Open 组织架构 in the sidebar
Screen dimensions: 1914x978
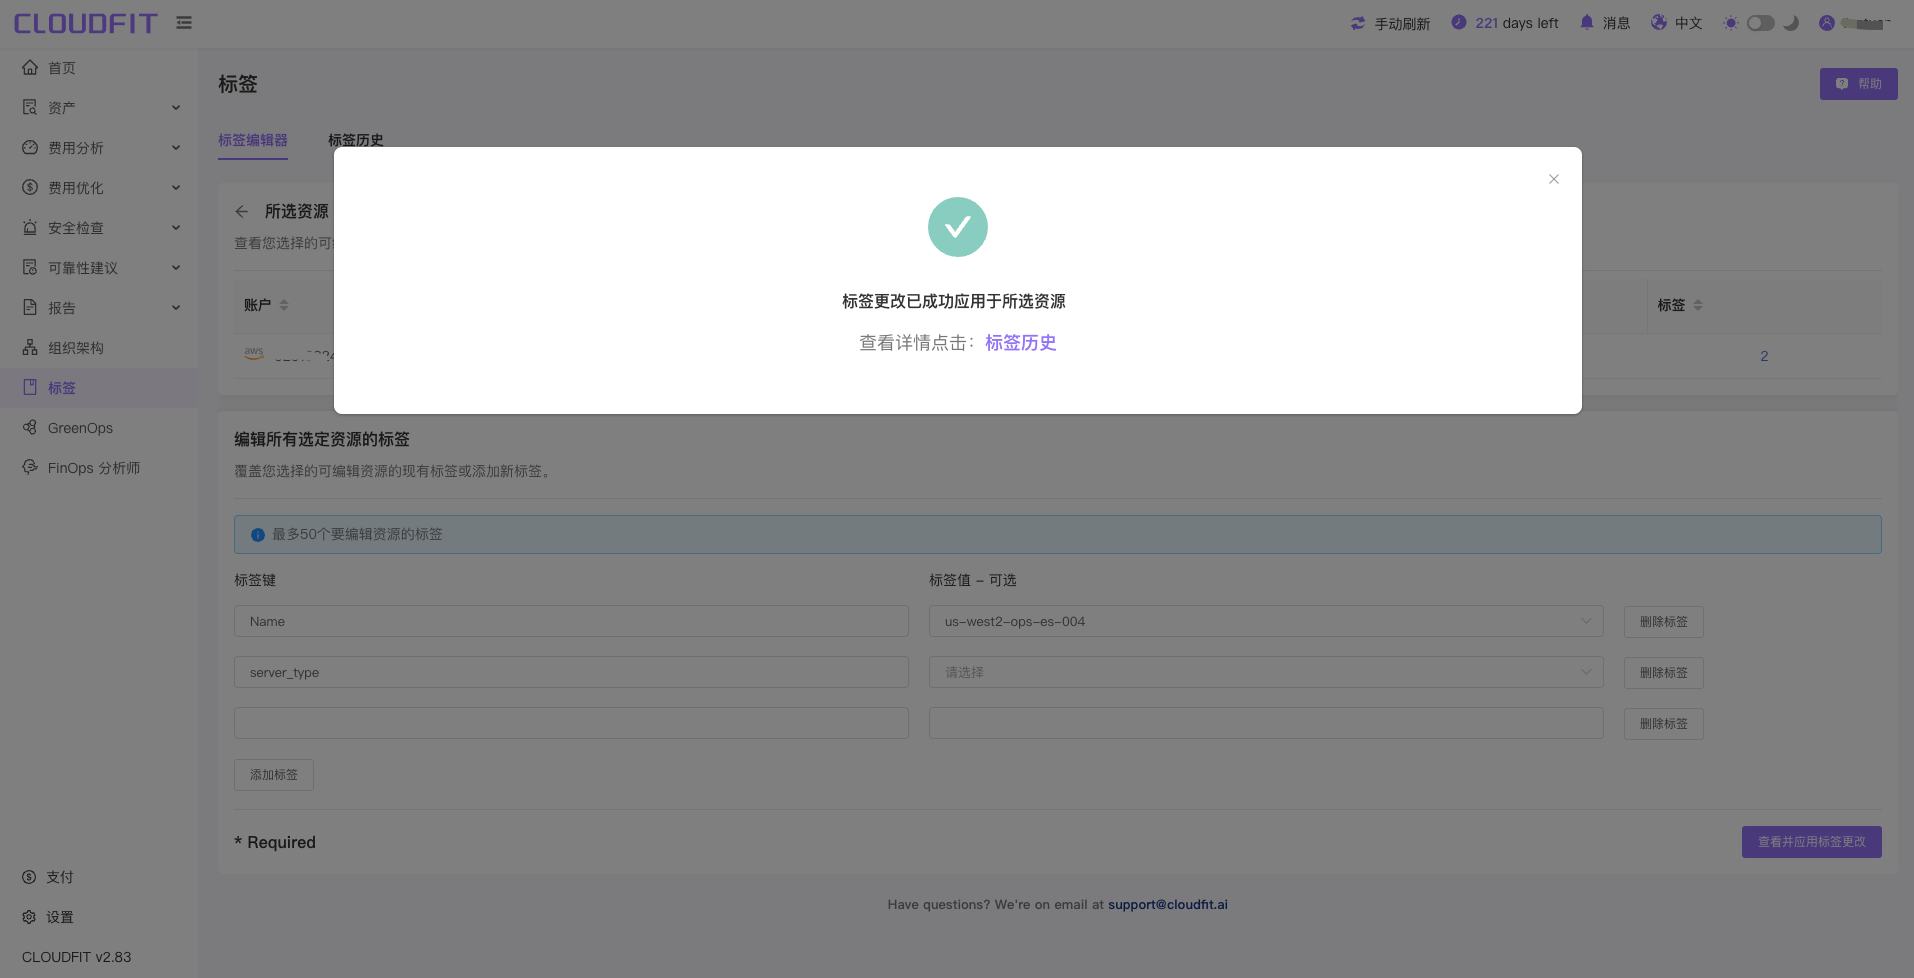click(x=76, y=348)
